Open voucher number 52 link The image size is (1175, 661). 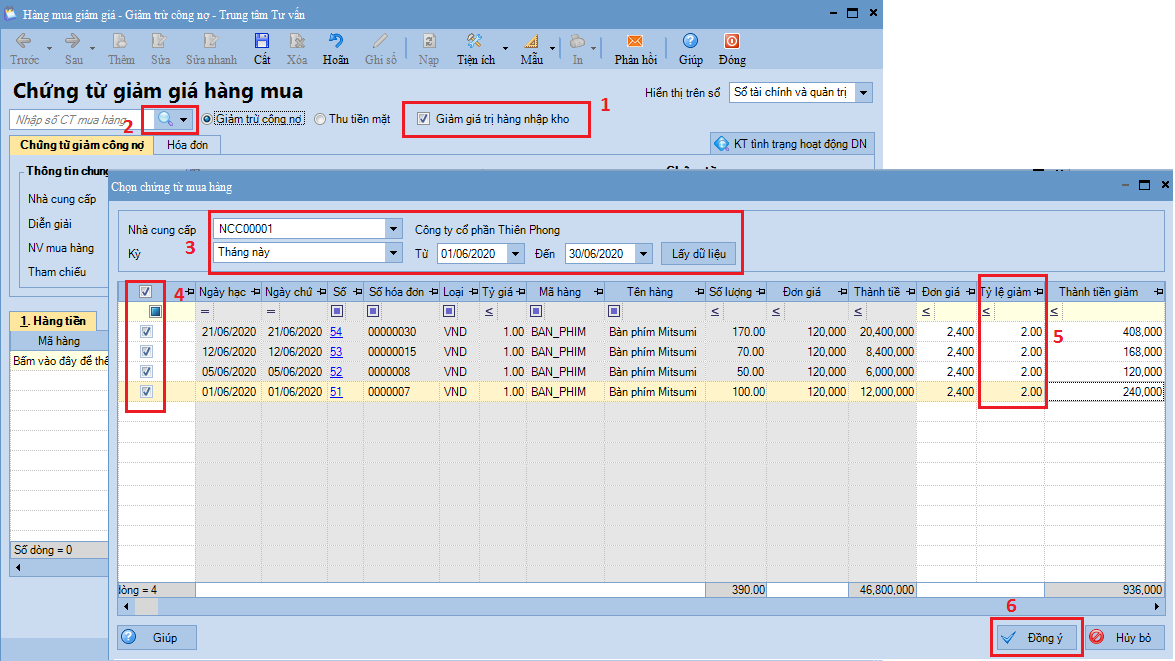pyautogui.click(x=336, y=372)
